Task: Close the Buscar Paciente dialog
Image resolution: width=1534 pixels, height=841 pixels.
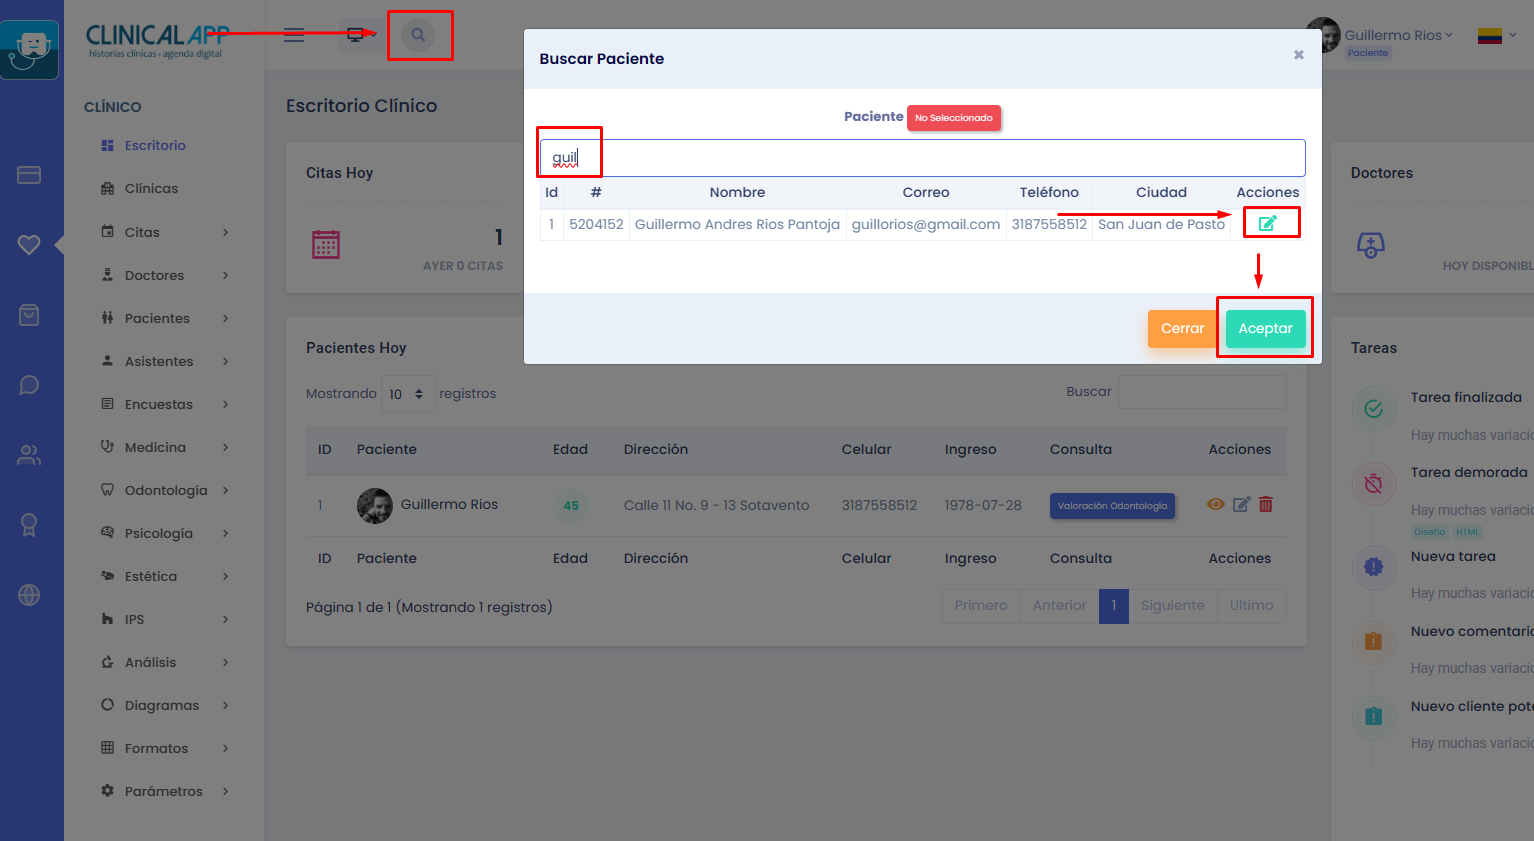Action: tap(1298, 55)
